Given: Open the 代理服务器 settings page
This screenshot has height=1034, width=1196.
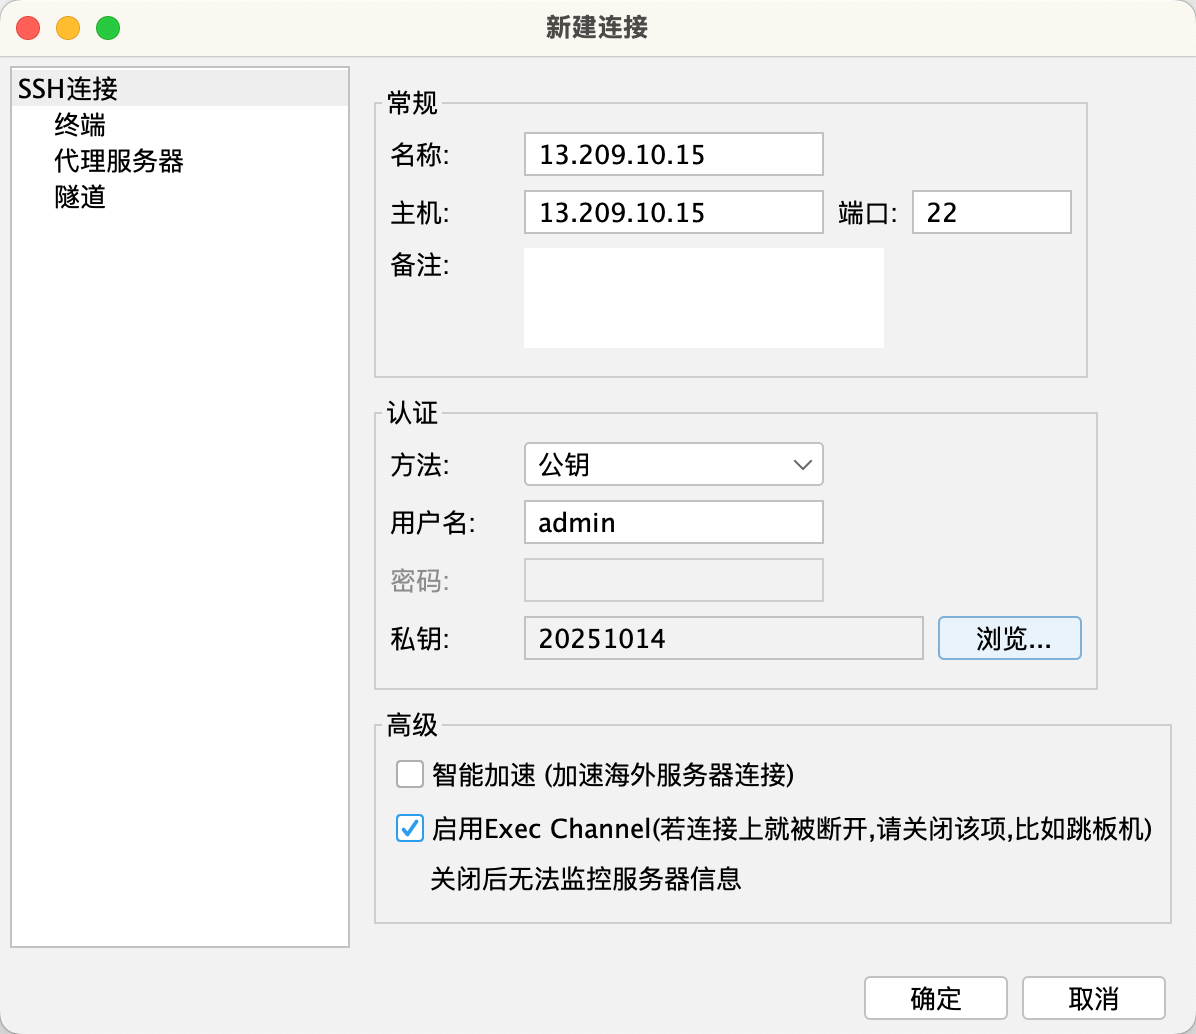Looking at the screenshot, I should click(119, 161).
